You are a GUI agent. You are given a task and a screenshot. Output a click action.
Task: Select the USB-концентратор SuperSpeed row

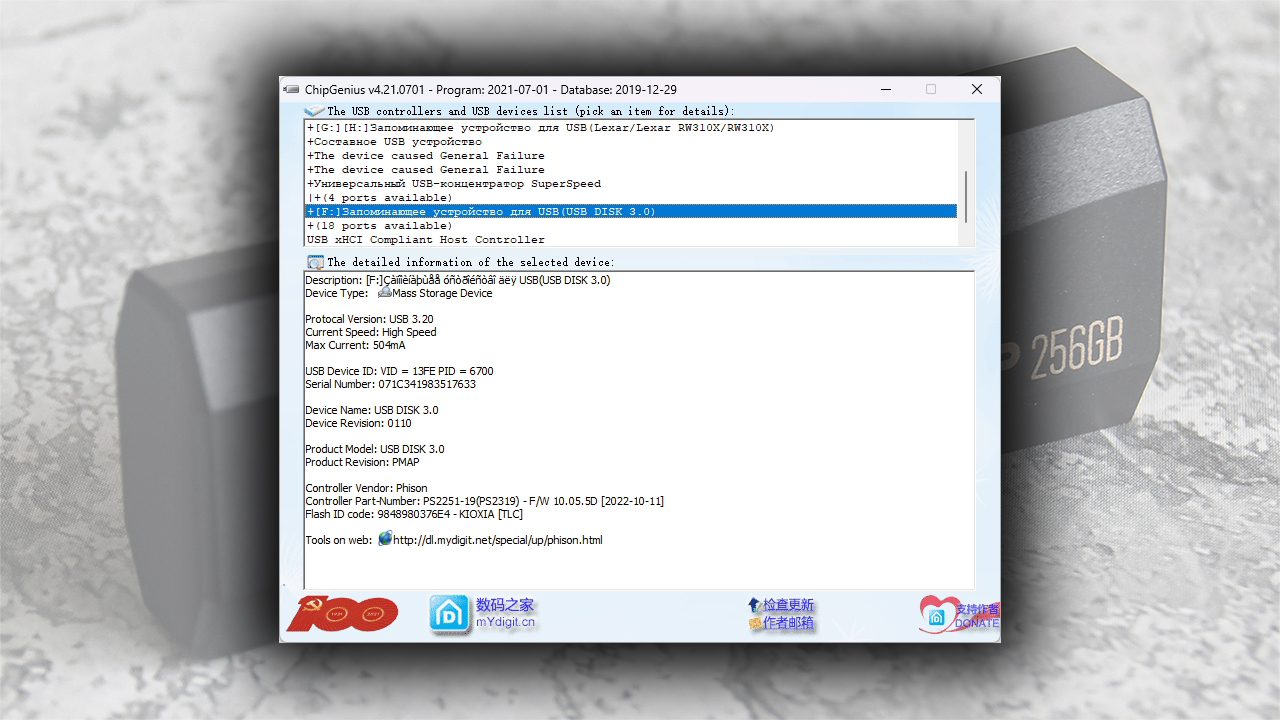tap(630, 184)
